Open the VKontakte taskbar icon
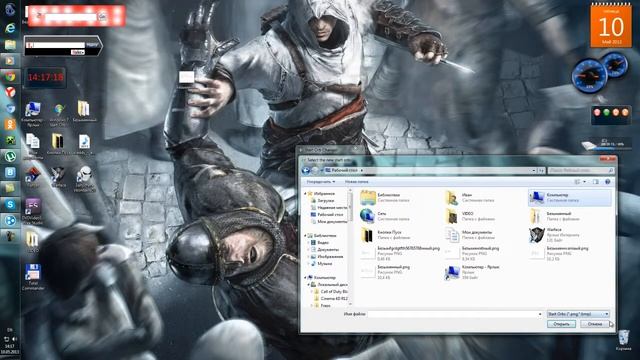 click(x=10, y=172)
